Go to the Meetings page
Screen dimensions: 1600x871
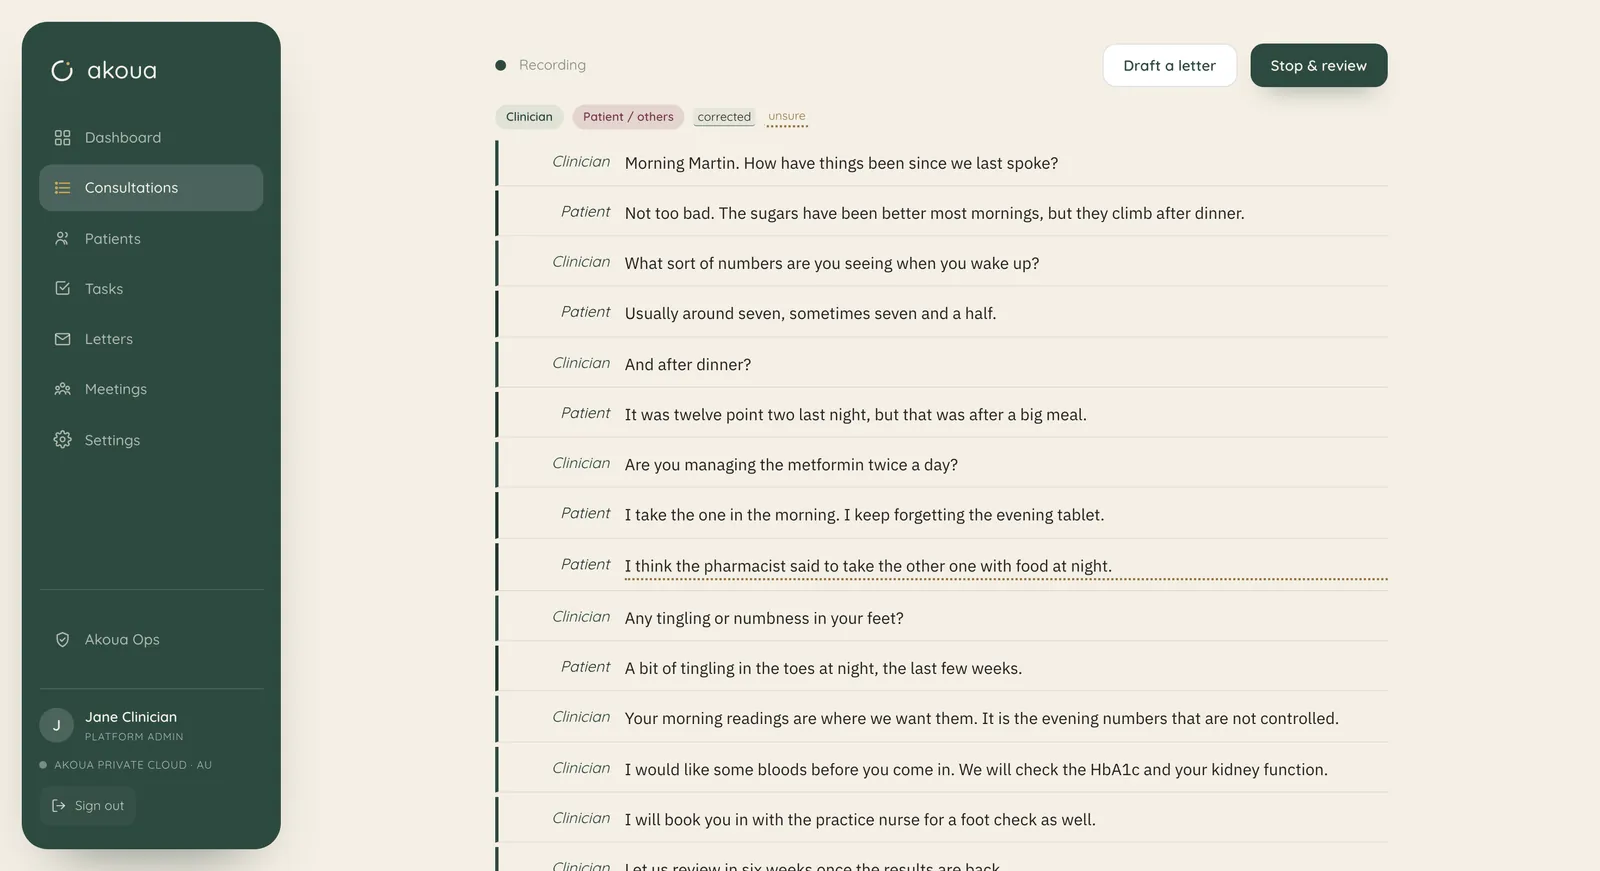click(151, 389)
